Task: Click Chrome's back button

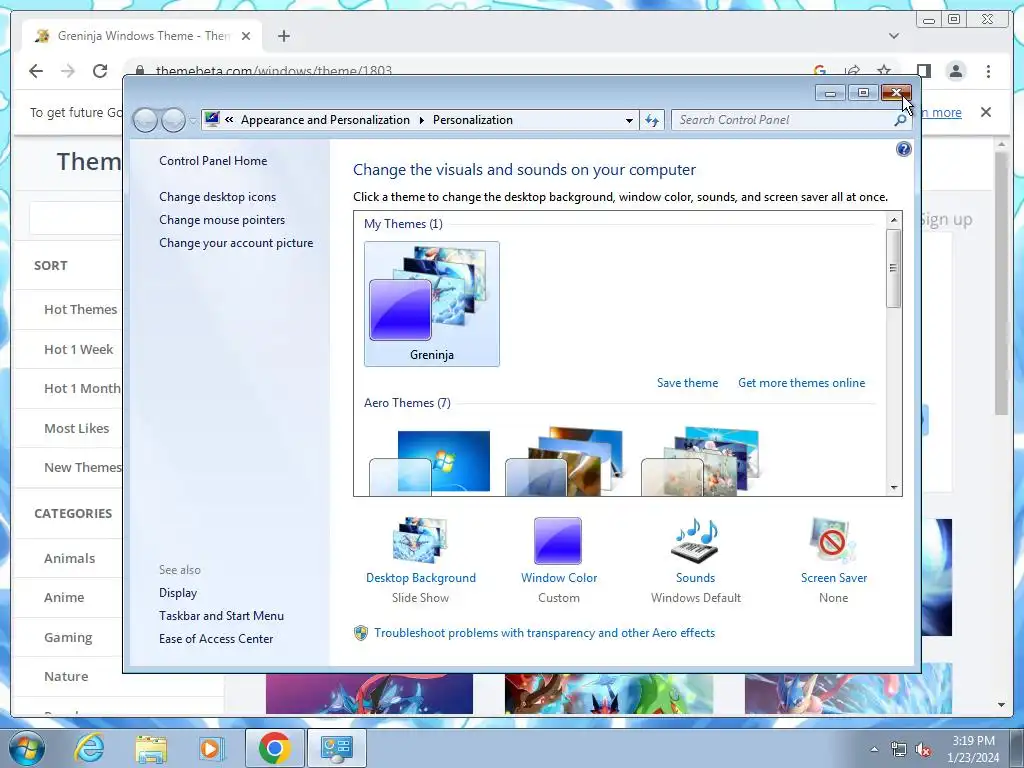Action: (x=36, y=71)
